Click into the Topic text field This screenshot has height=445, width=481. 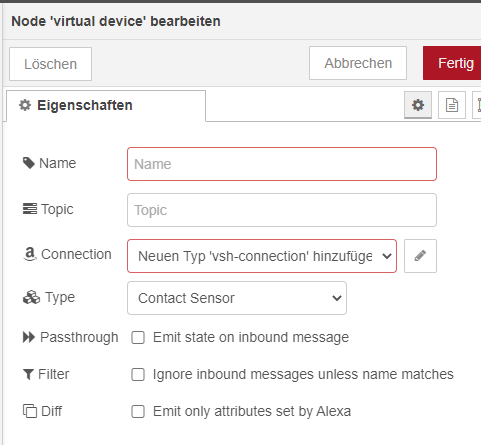[282, 210]
